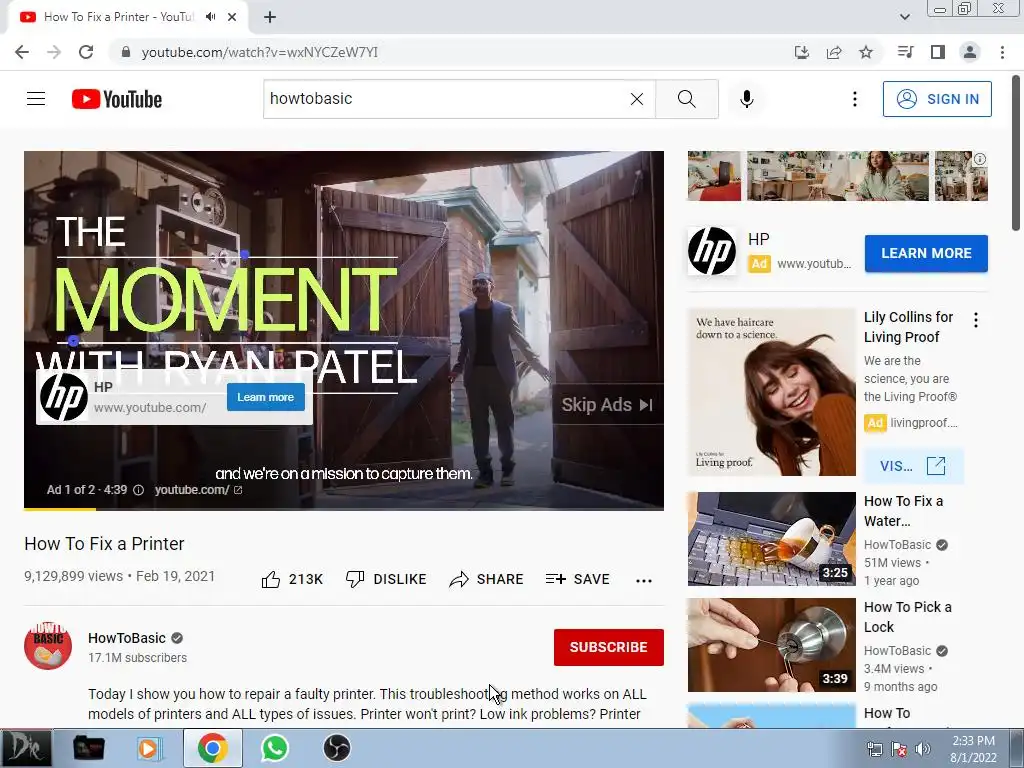Image resolution: width=1024 pixels, height=768 pixels.
Task: Share the video
Action: point(487,579)
